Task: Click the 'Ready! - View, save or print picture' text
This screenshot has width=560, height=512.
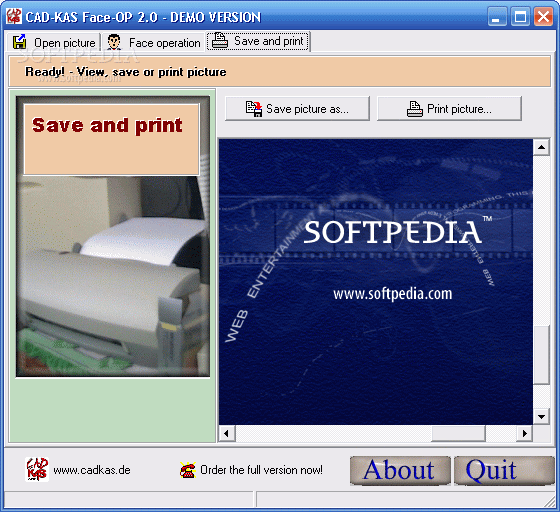Action: [x=126, y=72]
